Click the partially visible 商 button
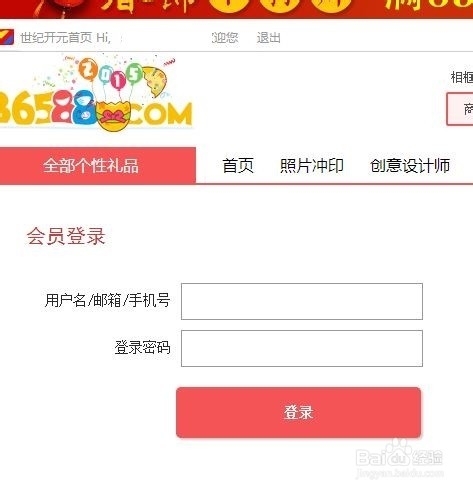 (x=460, y=109)
